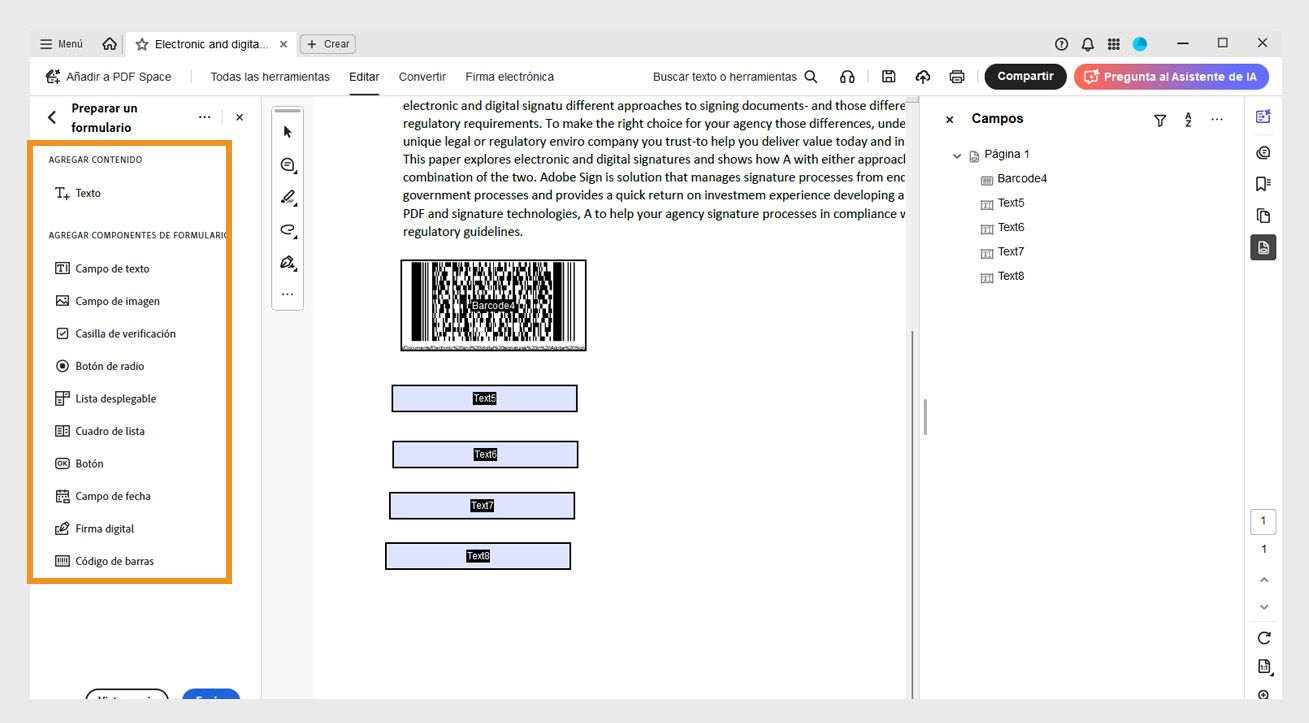Select Barcode4 in the Campos tree
Screen dimensions: 1309x723
[1013, 179]
